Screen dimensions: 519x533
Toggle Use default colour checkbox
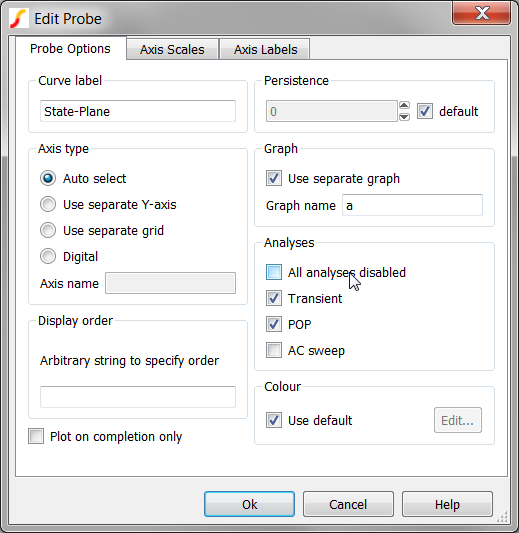pyautogui.click(x=274, y=420)
